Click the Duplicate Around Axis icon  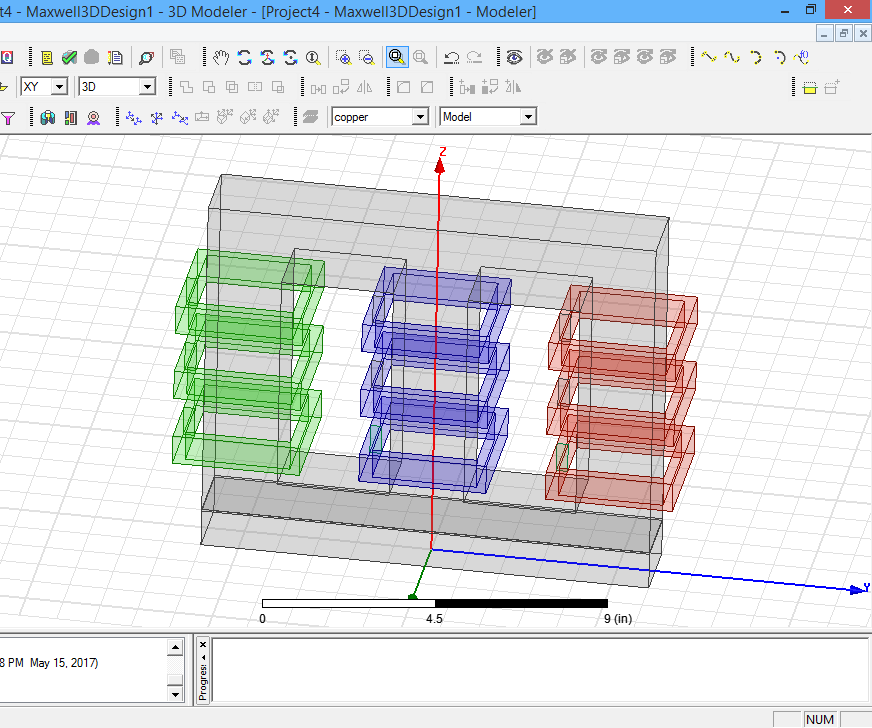[x=490, y=87]
